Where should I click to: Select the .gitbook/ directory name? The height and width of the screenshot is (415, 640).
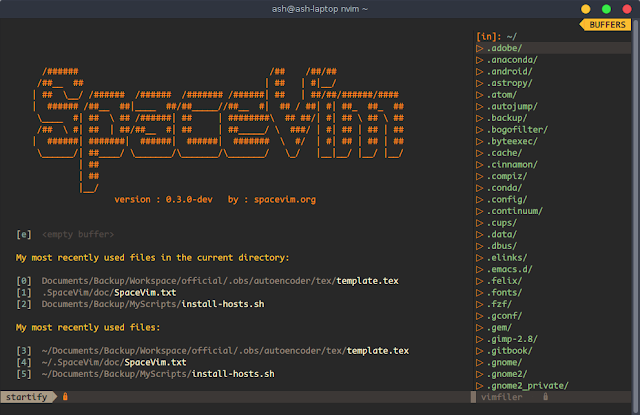(509, 351)
